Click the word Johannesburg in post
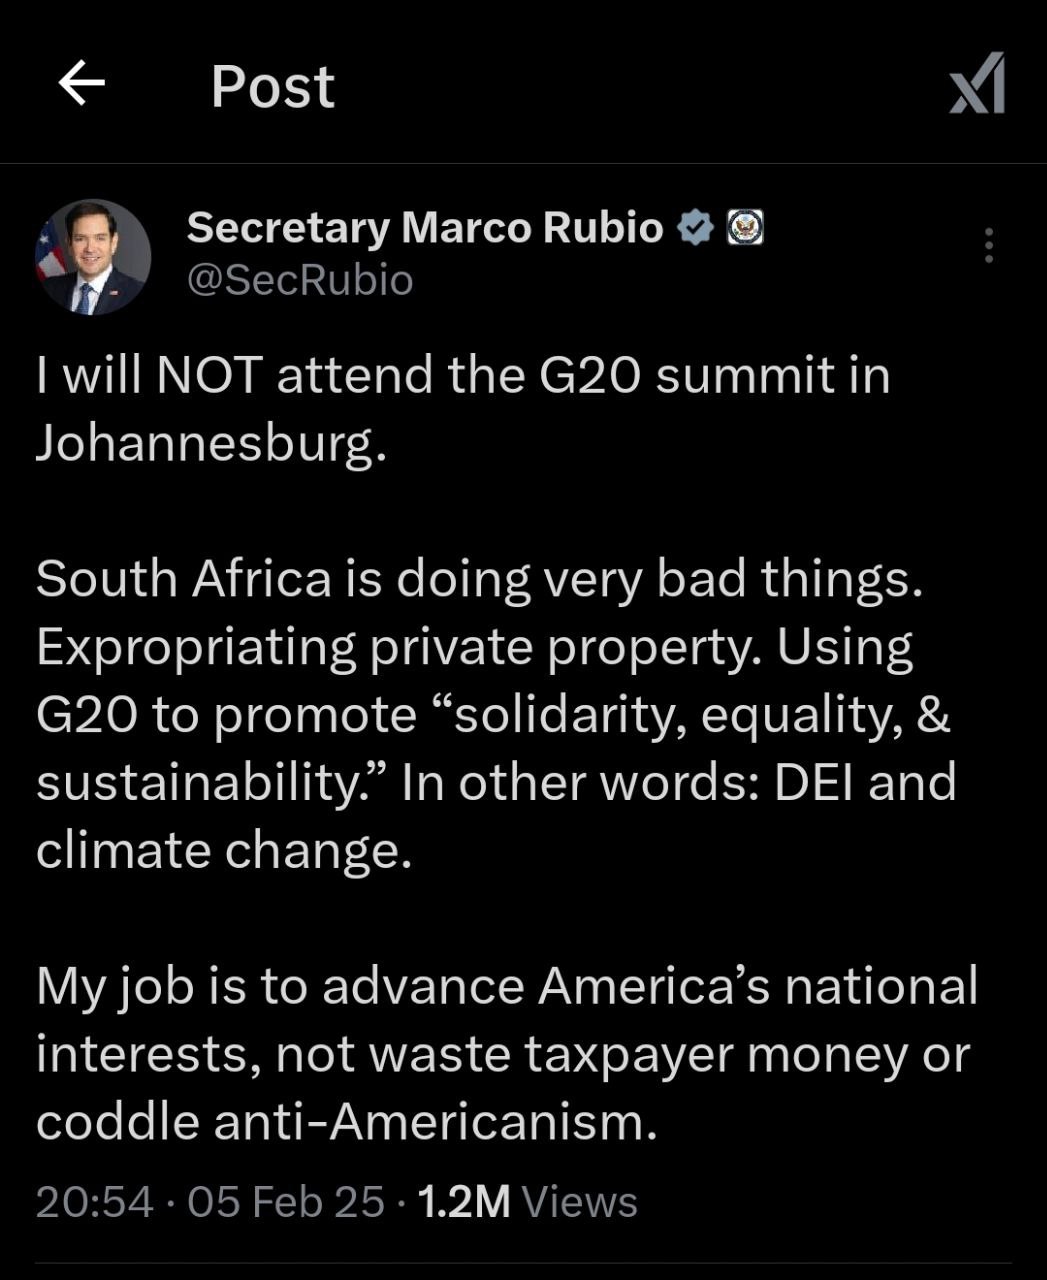Screen dimensions: 1047x1280 click(210, 443)
